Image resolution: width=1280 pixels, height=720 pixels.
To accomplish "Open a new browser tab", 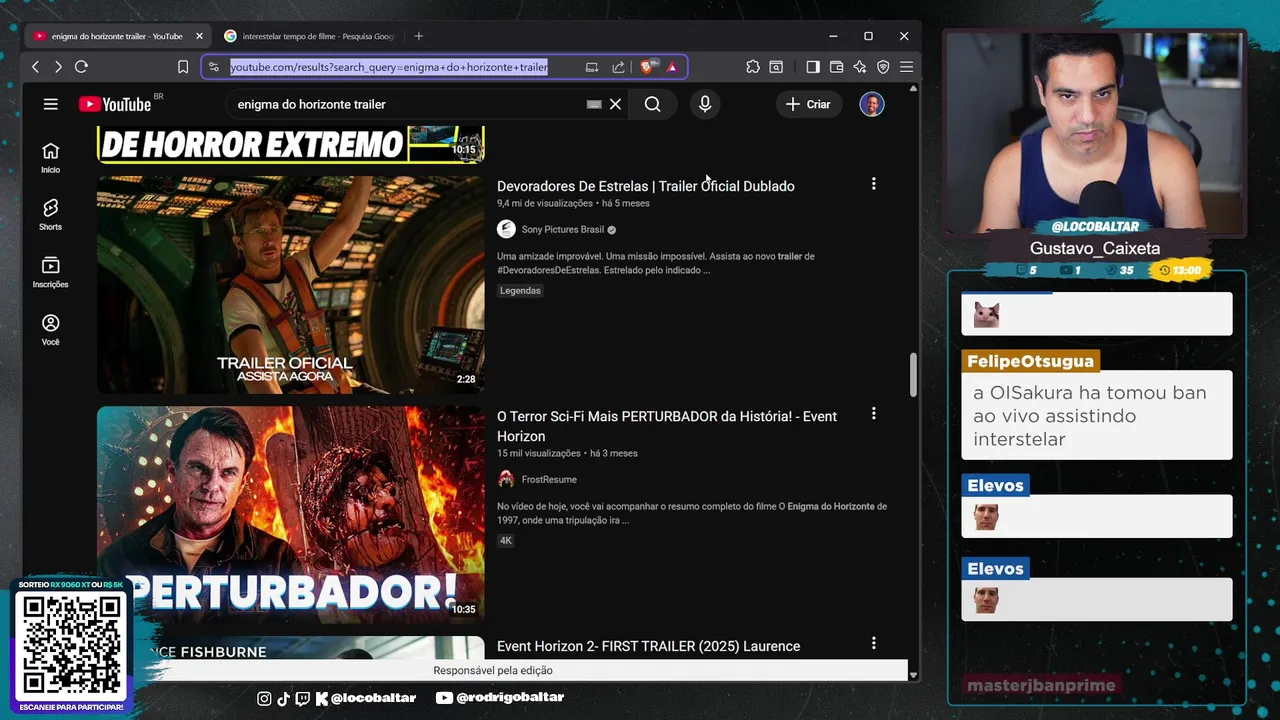I will (419, 36).
